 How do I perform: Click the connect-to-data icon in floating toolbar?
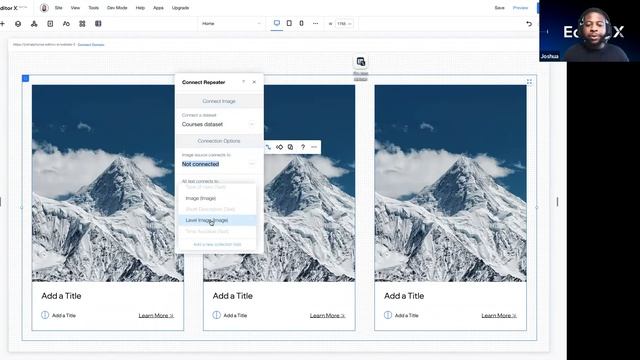pyautogui.click(x=268, y=147)
